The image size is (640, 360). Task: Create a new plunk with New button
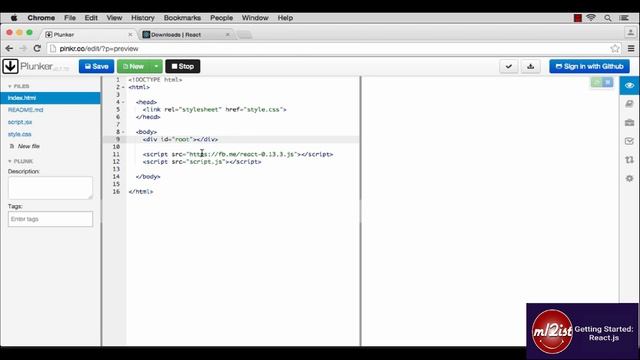click(133, 66)
